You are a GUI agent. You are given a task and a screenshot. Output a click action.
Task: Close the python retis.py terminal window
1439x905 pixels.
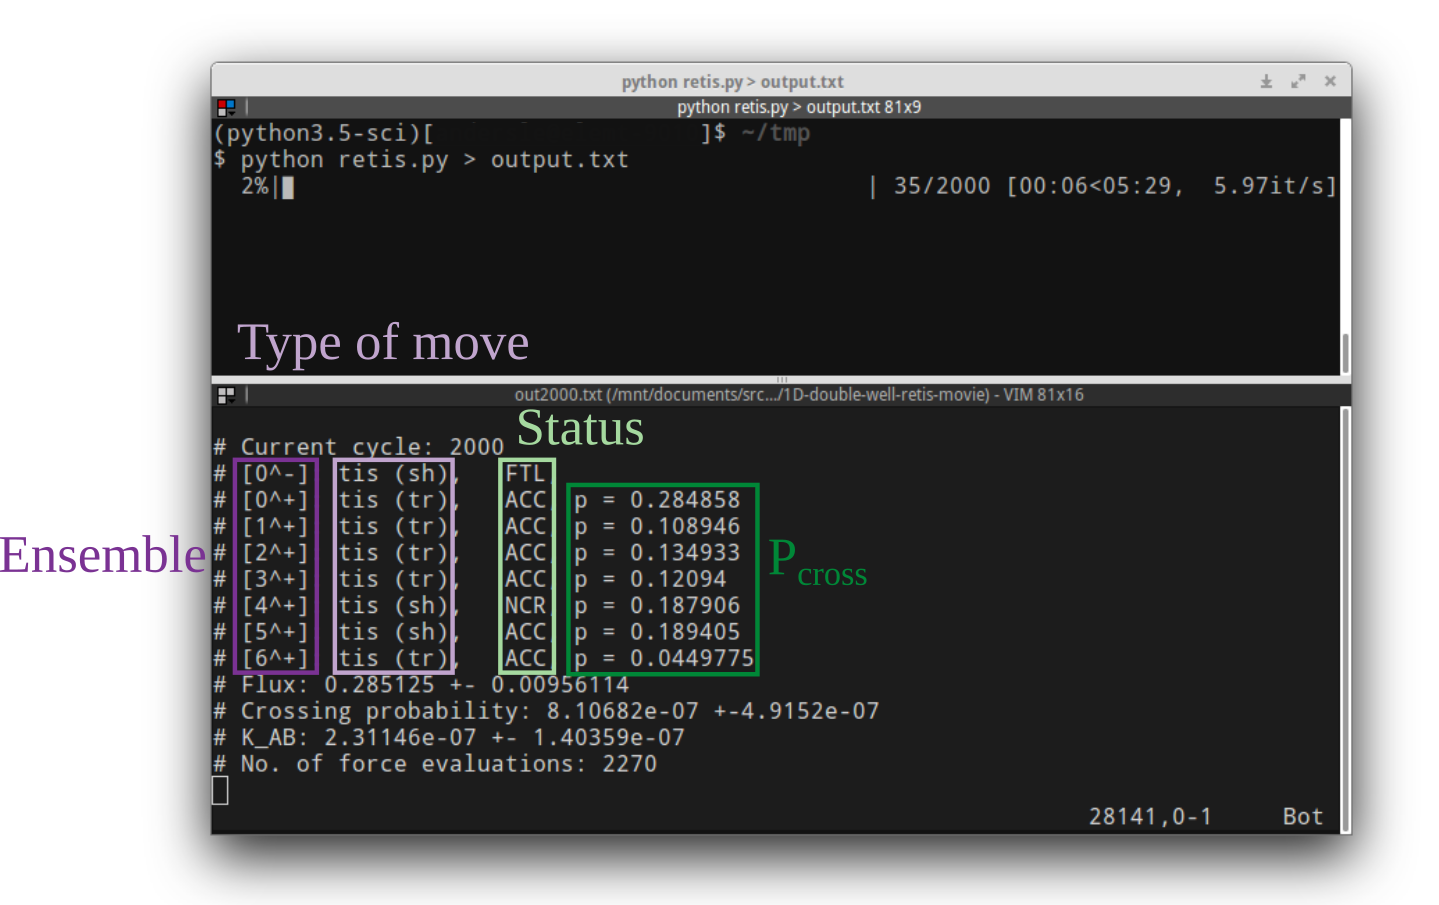click(x=1330, y=82)
